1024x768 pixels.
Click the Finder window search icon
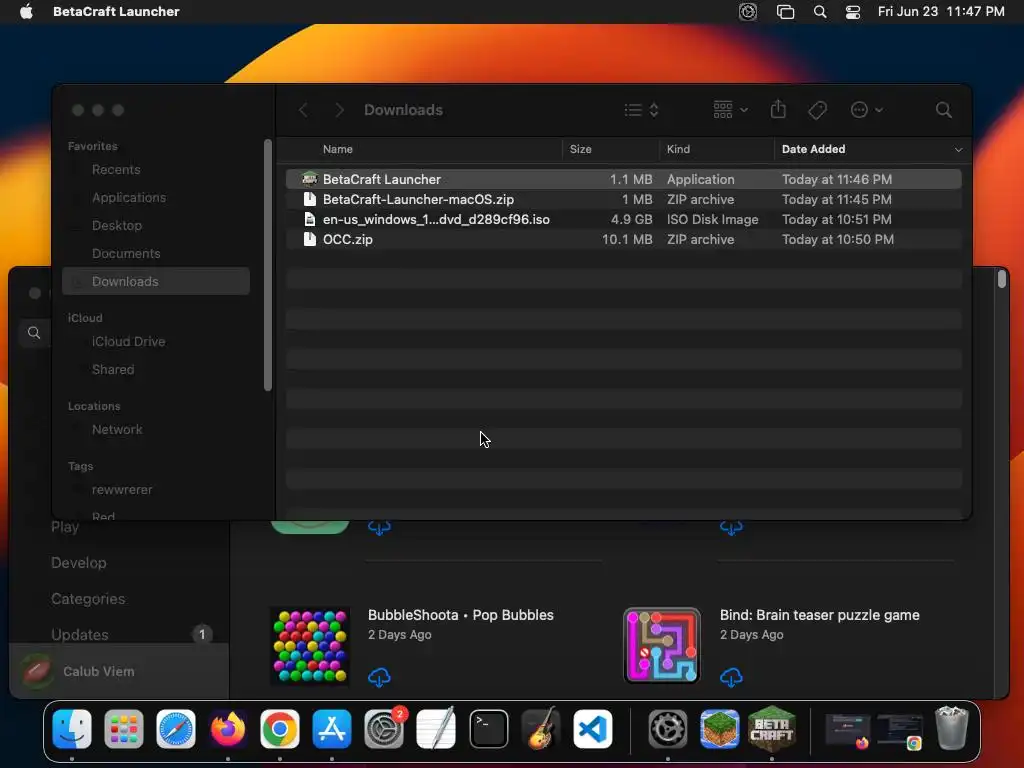(943, 110)
